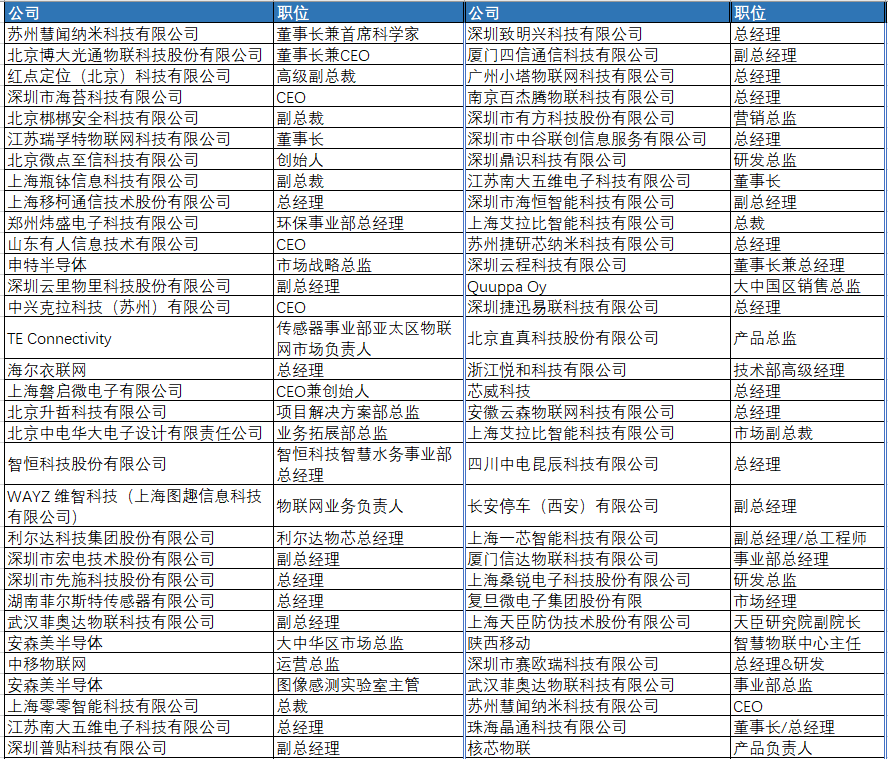Select the 江苏瑞孚特物联网科技有限公司 row entry

tap(138, 139)
